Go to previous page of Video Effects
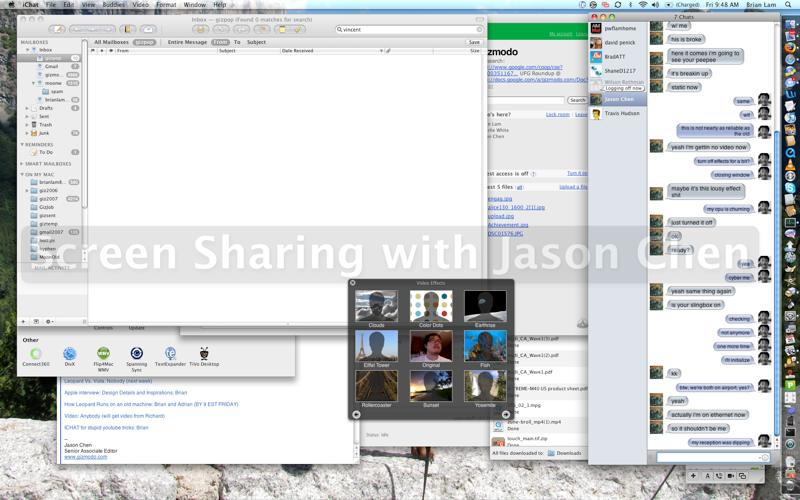The height and width of the screenshot is (500, 800). tap(356, 414)
